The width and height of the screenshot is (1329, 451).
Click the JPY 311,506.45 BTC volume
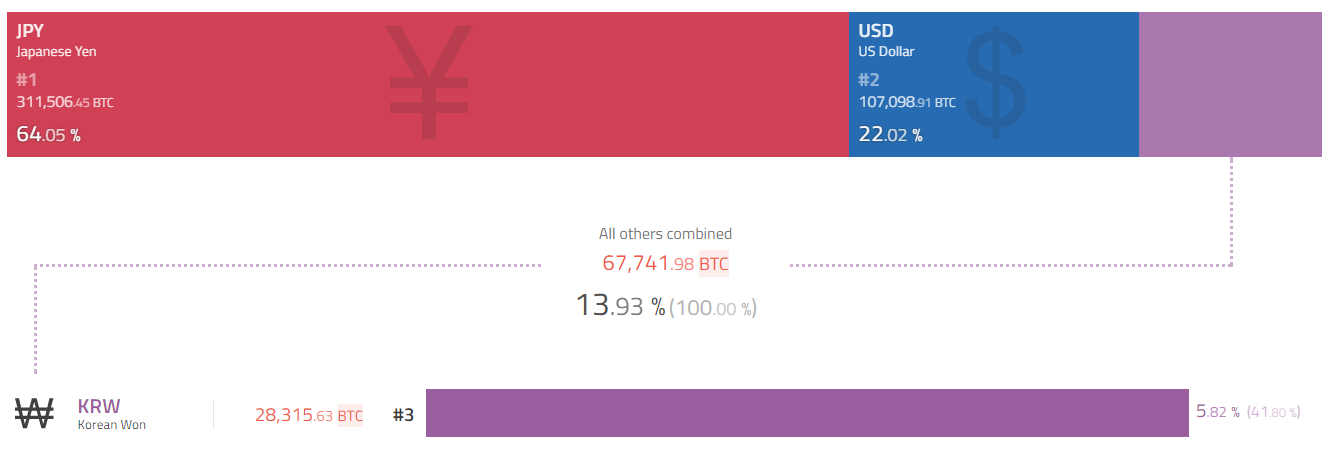65,101
